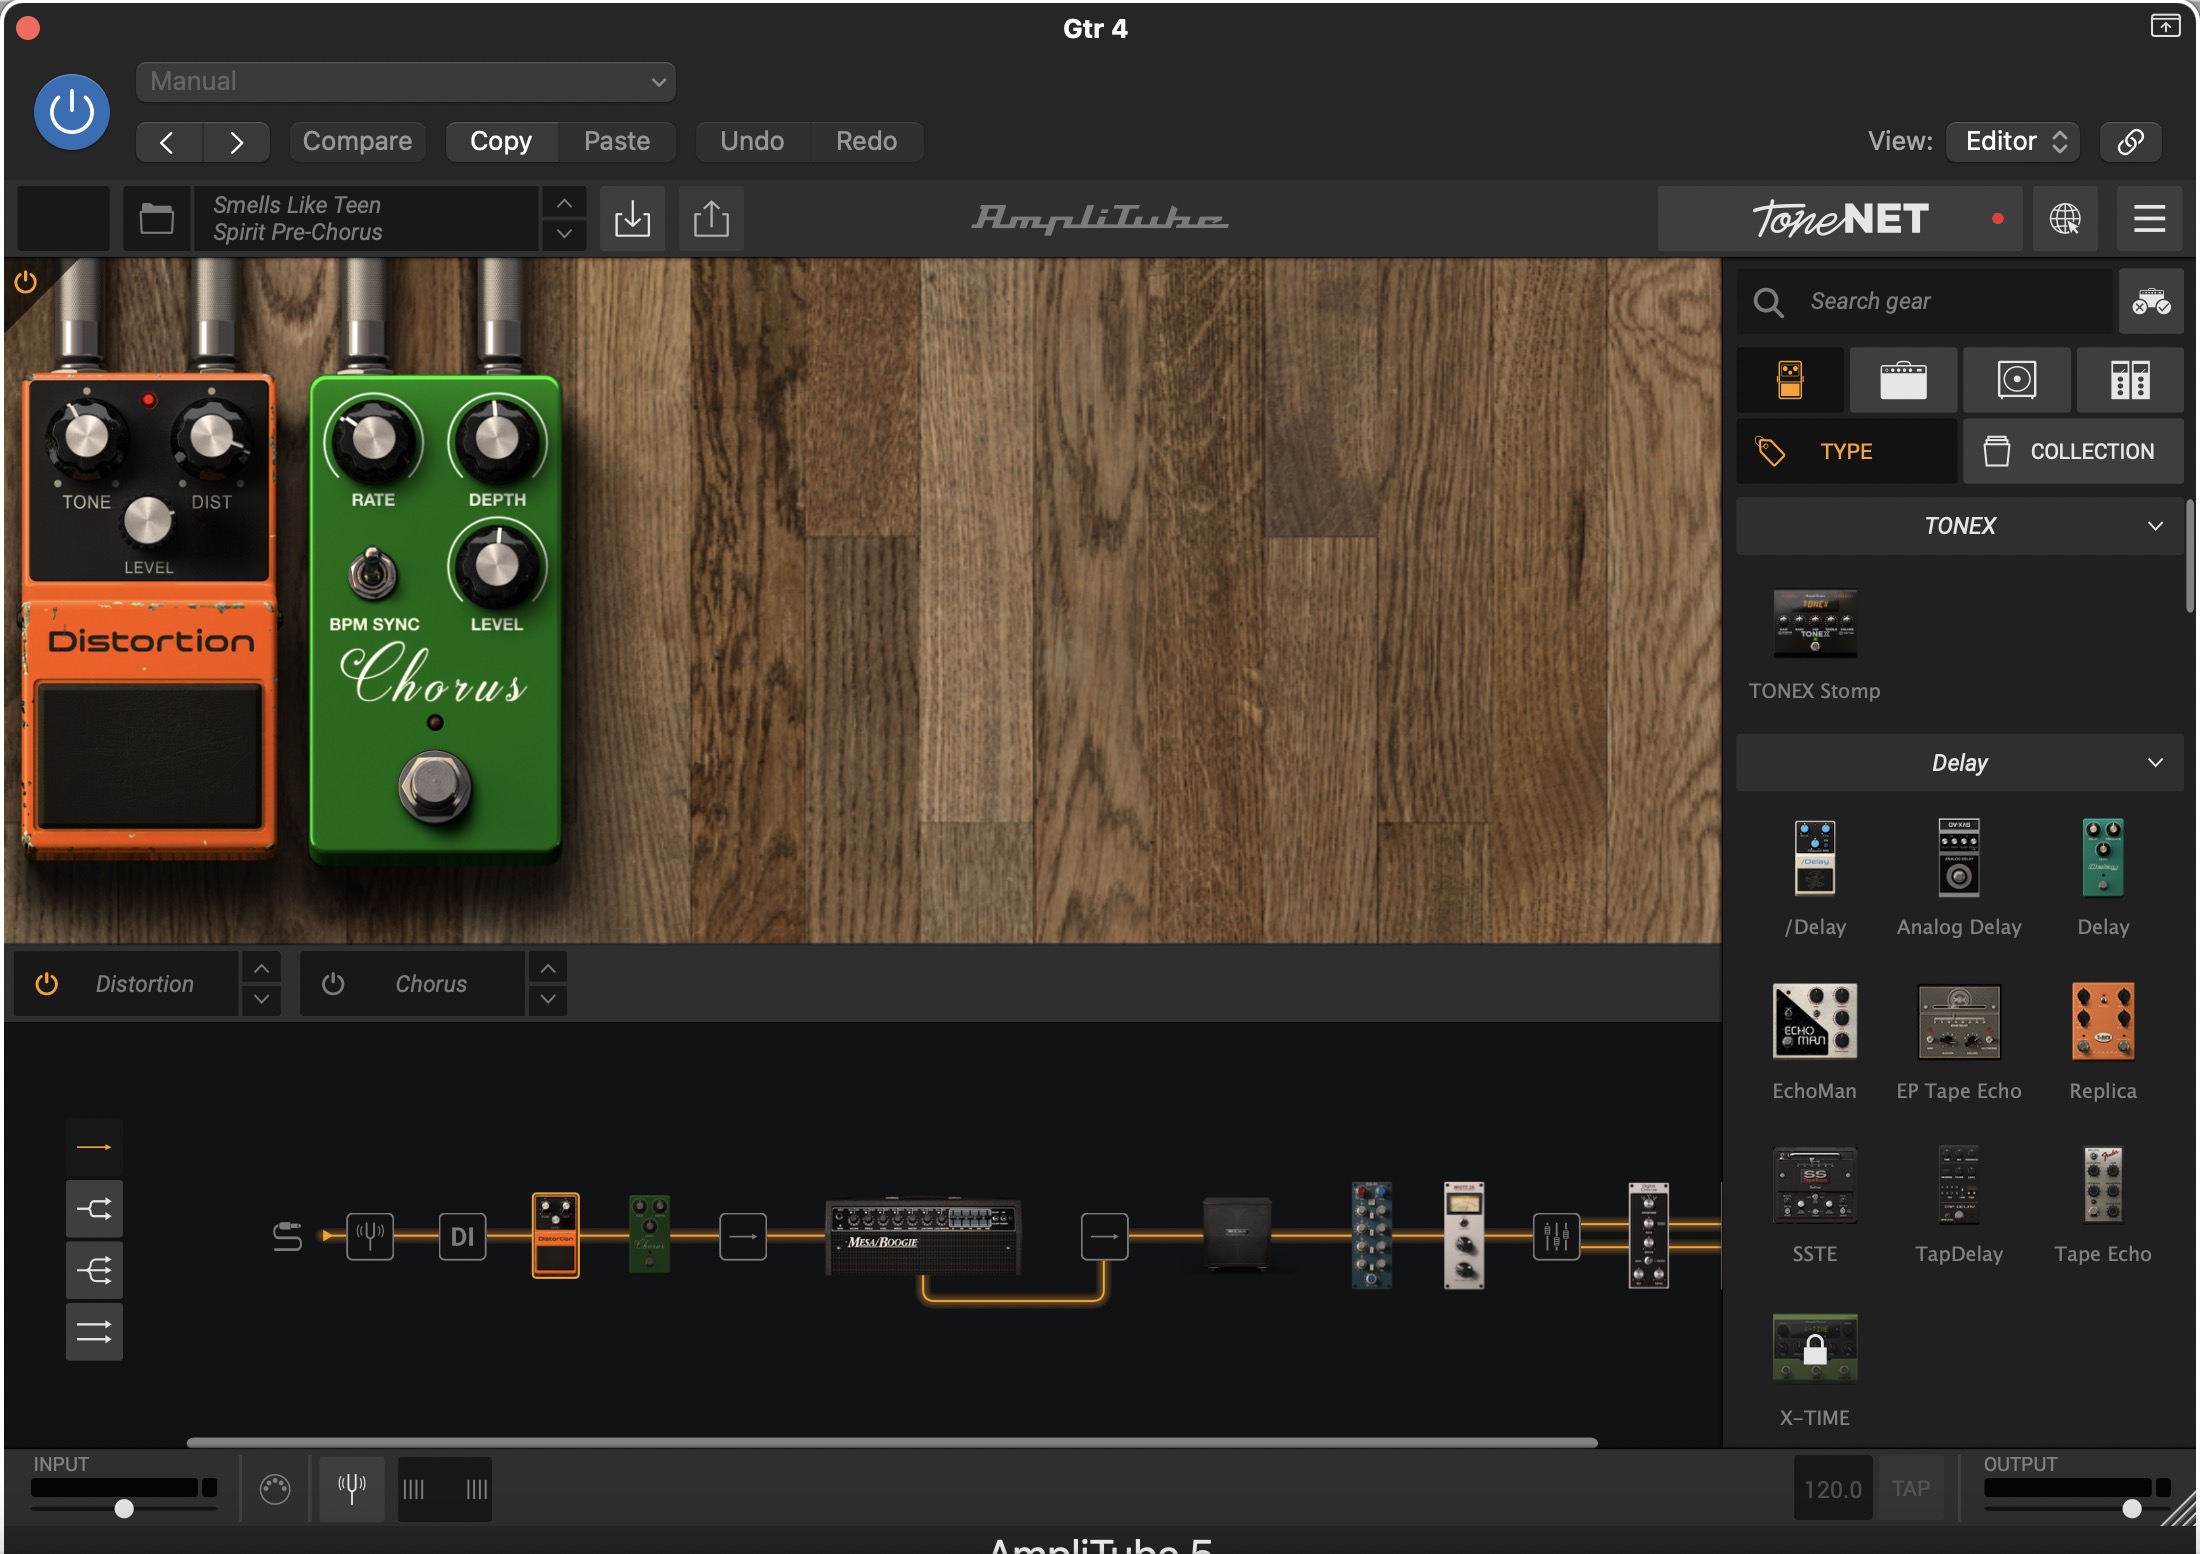Screen dimensions: 2200x1554
Task: Select the /Delay pedal
Action: [1815, 857]
